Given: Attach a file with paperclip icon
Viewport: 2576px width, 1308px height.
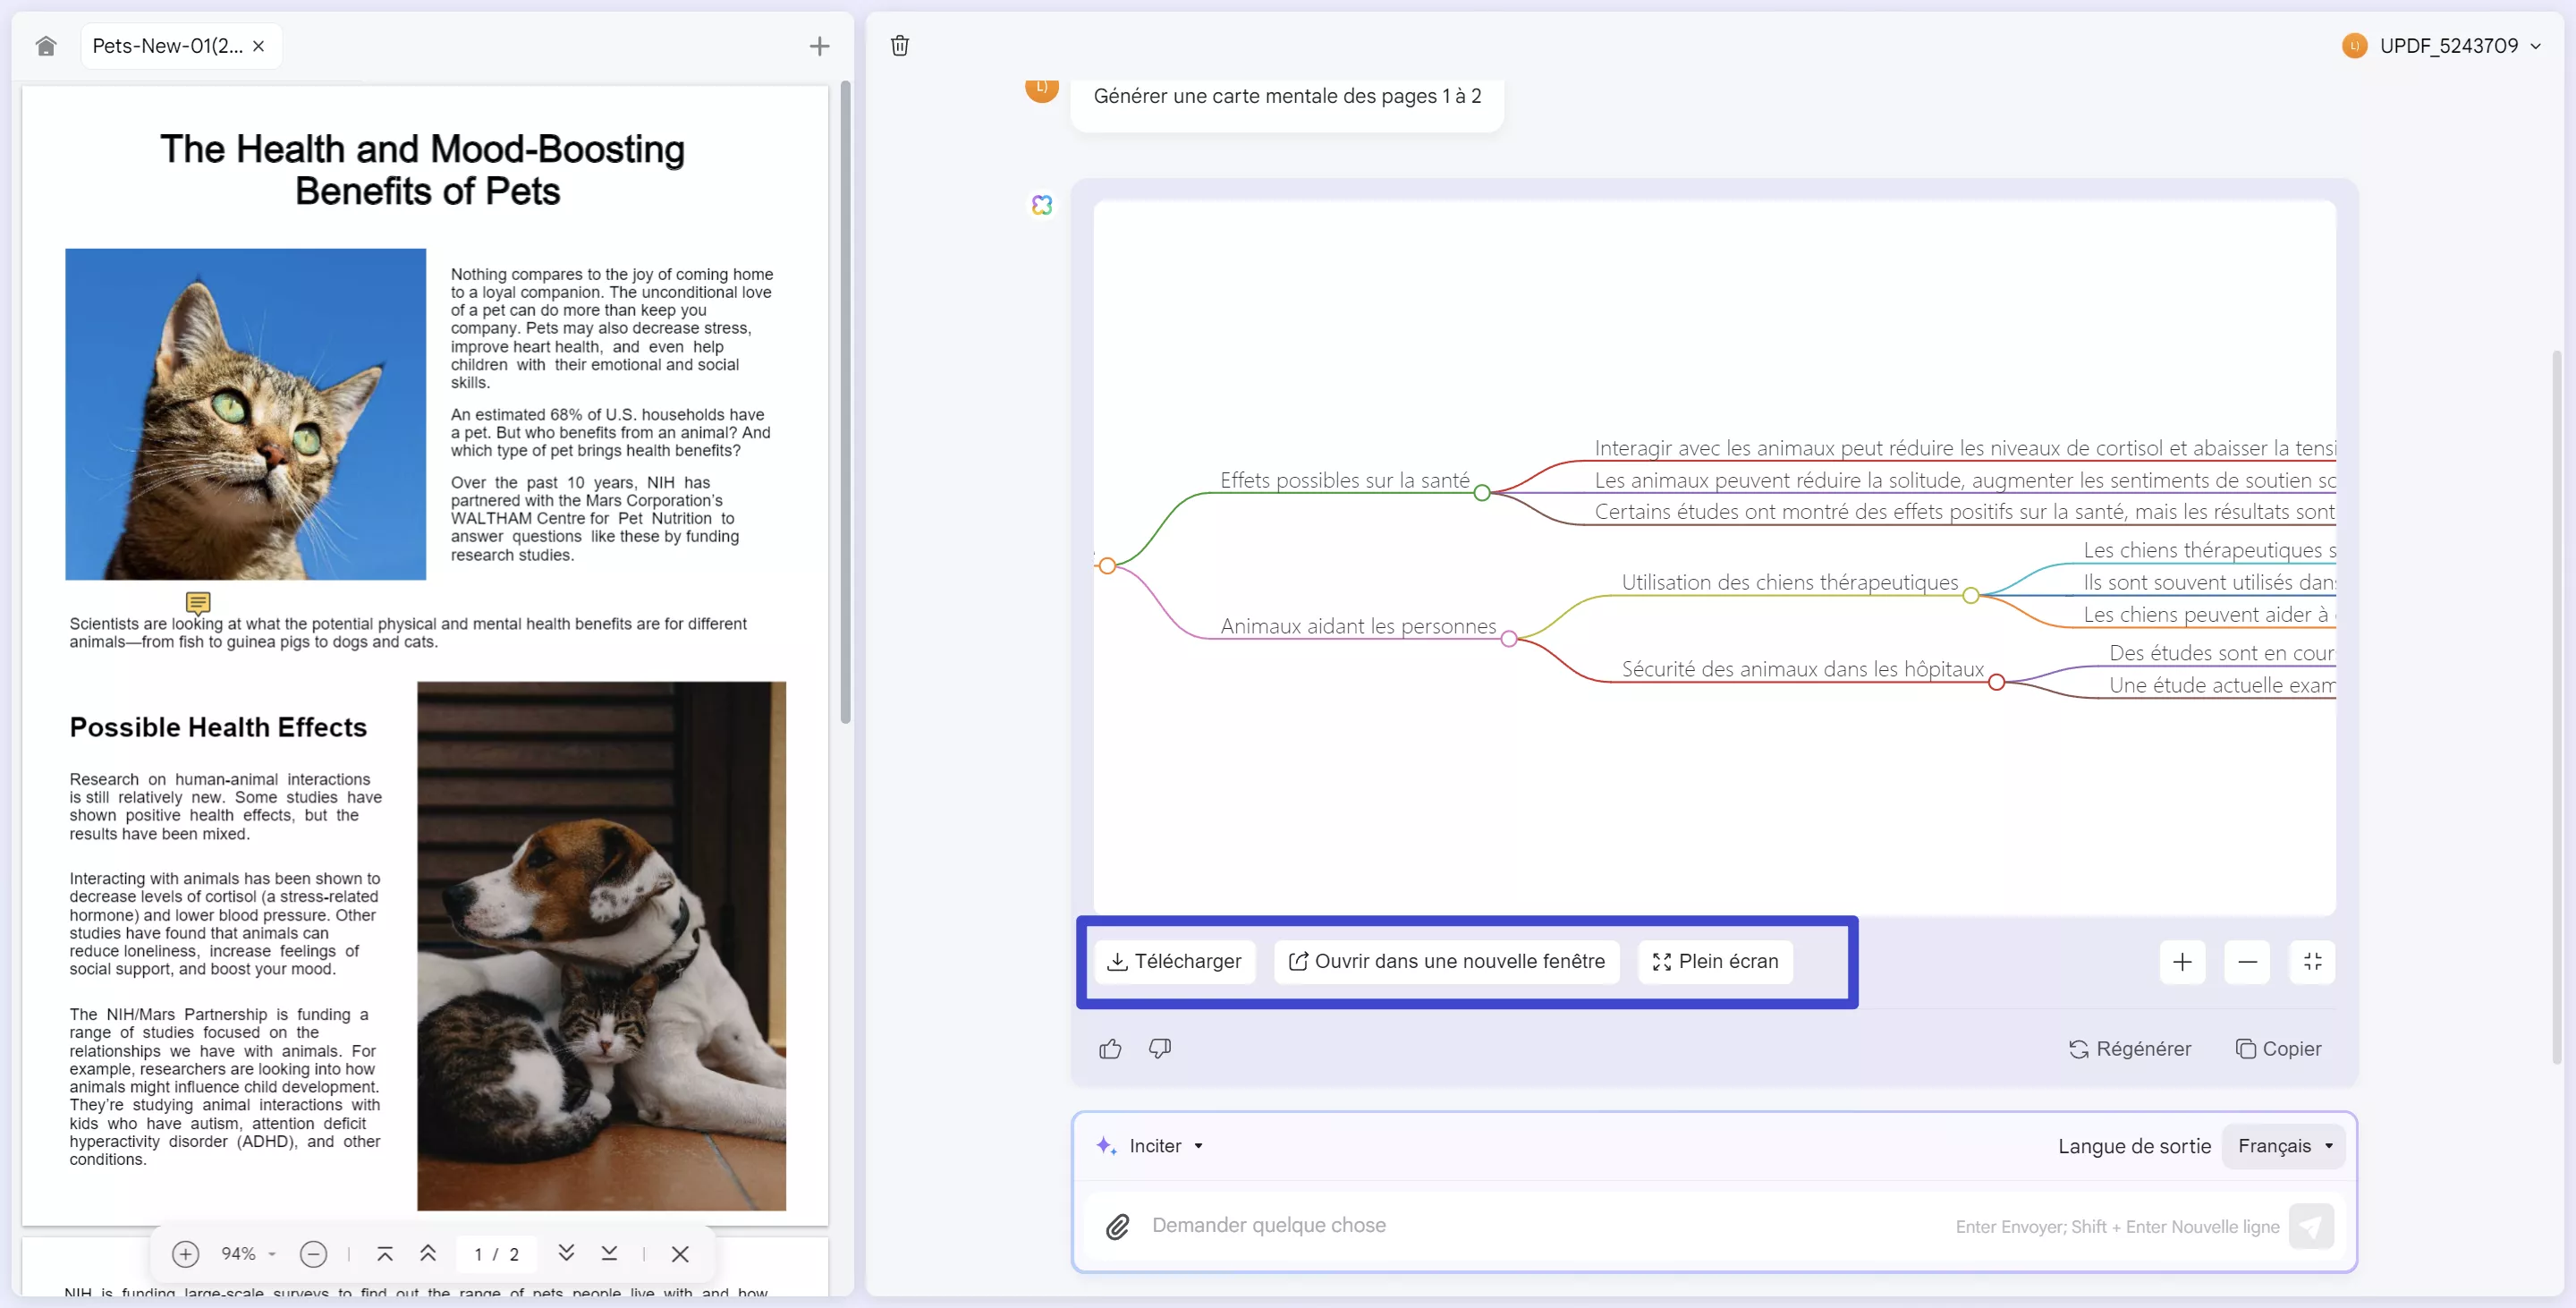Looking at the screenshot, I should [x=1117, y=1226].
